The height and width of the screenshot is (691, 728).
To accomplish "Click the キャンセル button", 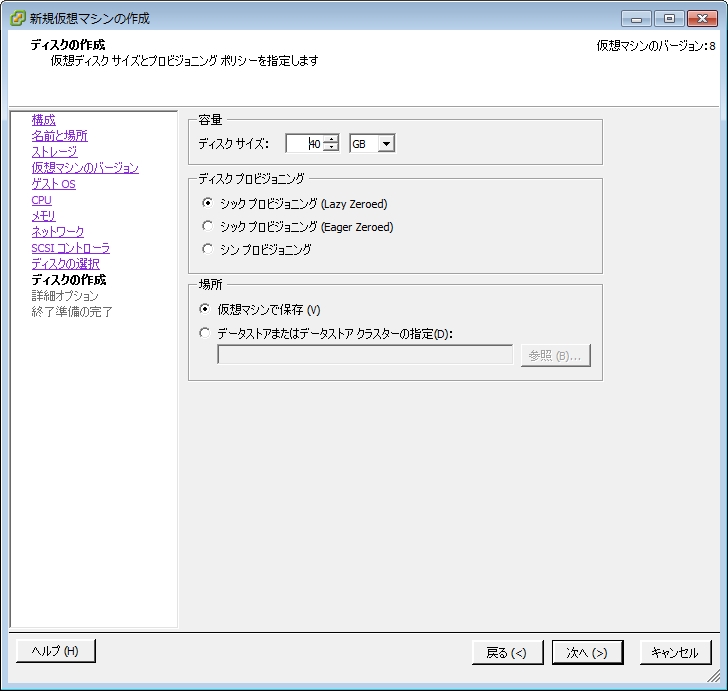I will coord(676,652).
